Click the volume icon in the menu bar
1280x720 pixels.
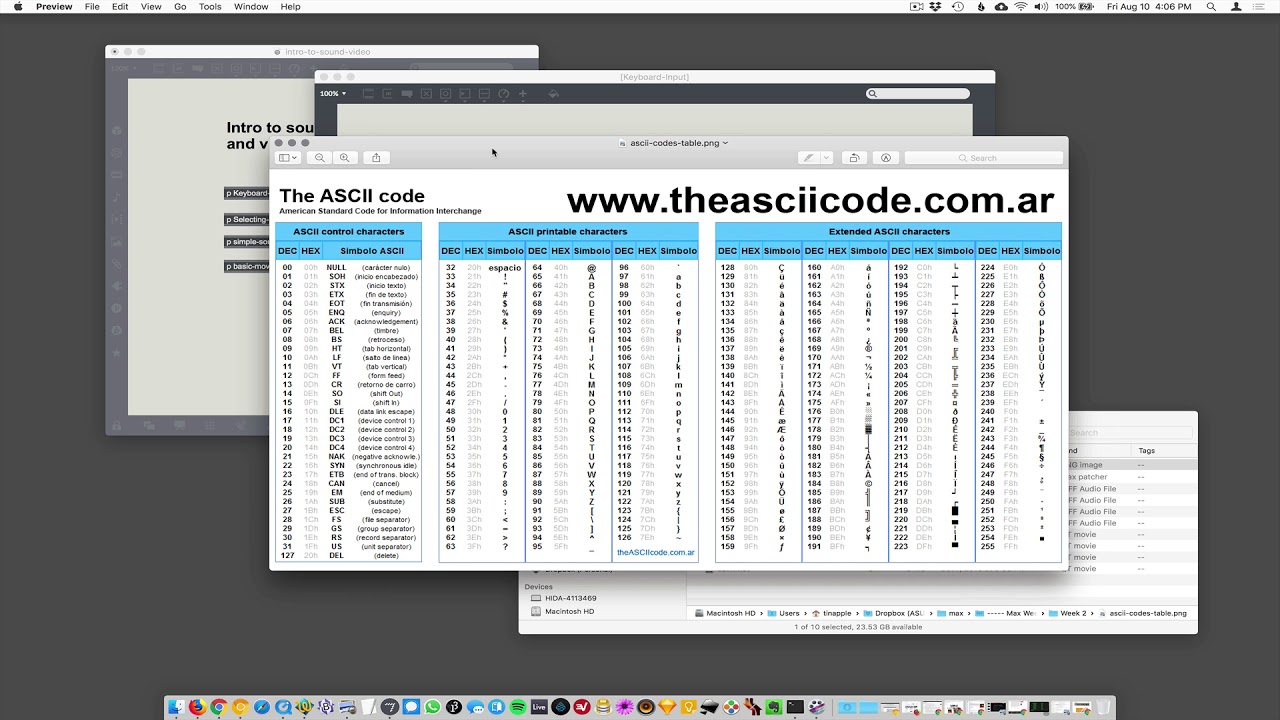[1042, 7]
